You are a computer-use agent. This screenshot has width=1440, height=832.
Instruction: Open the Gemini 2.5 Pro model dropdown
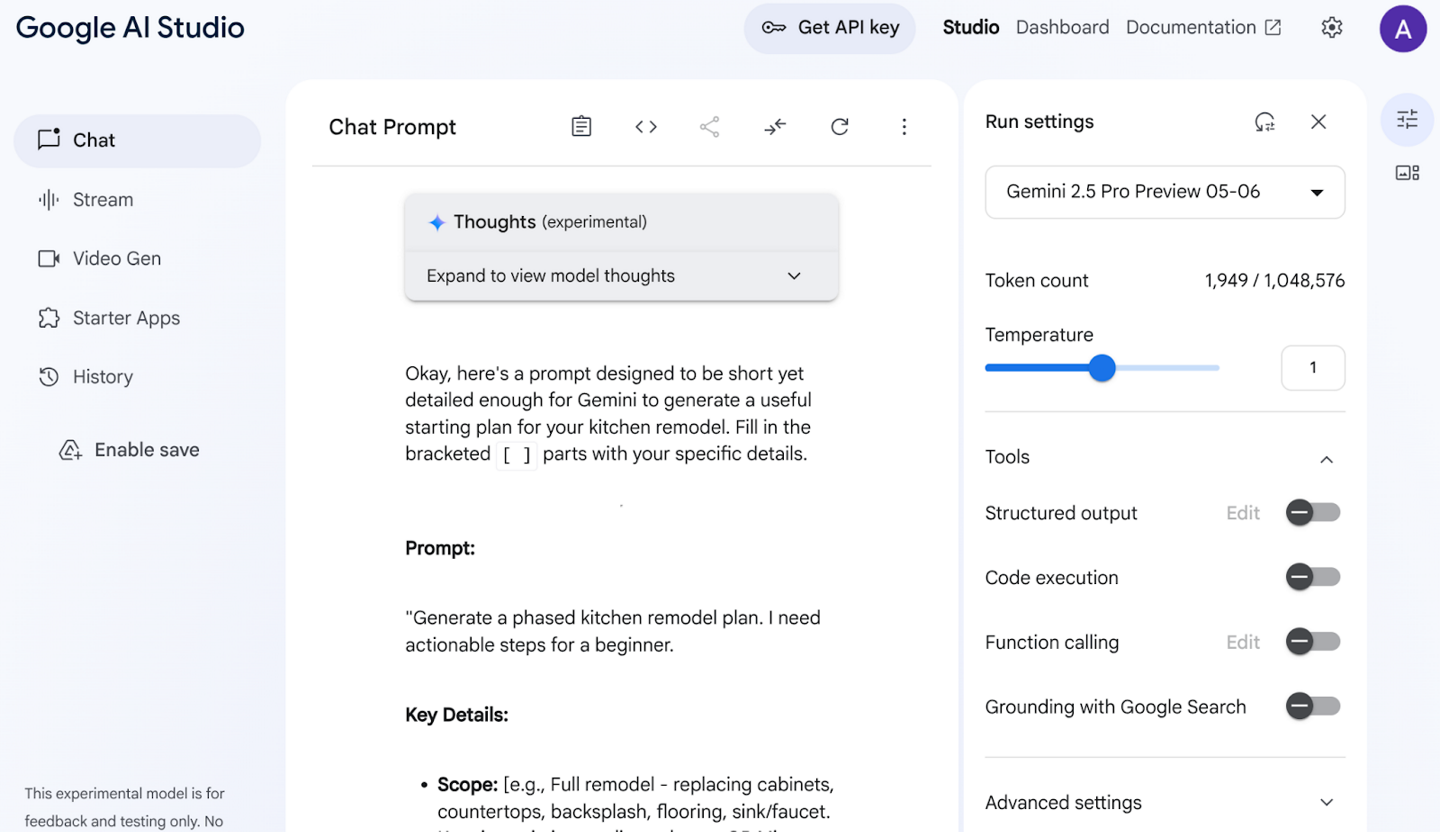[x=1164, y=192]
